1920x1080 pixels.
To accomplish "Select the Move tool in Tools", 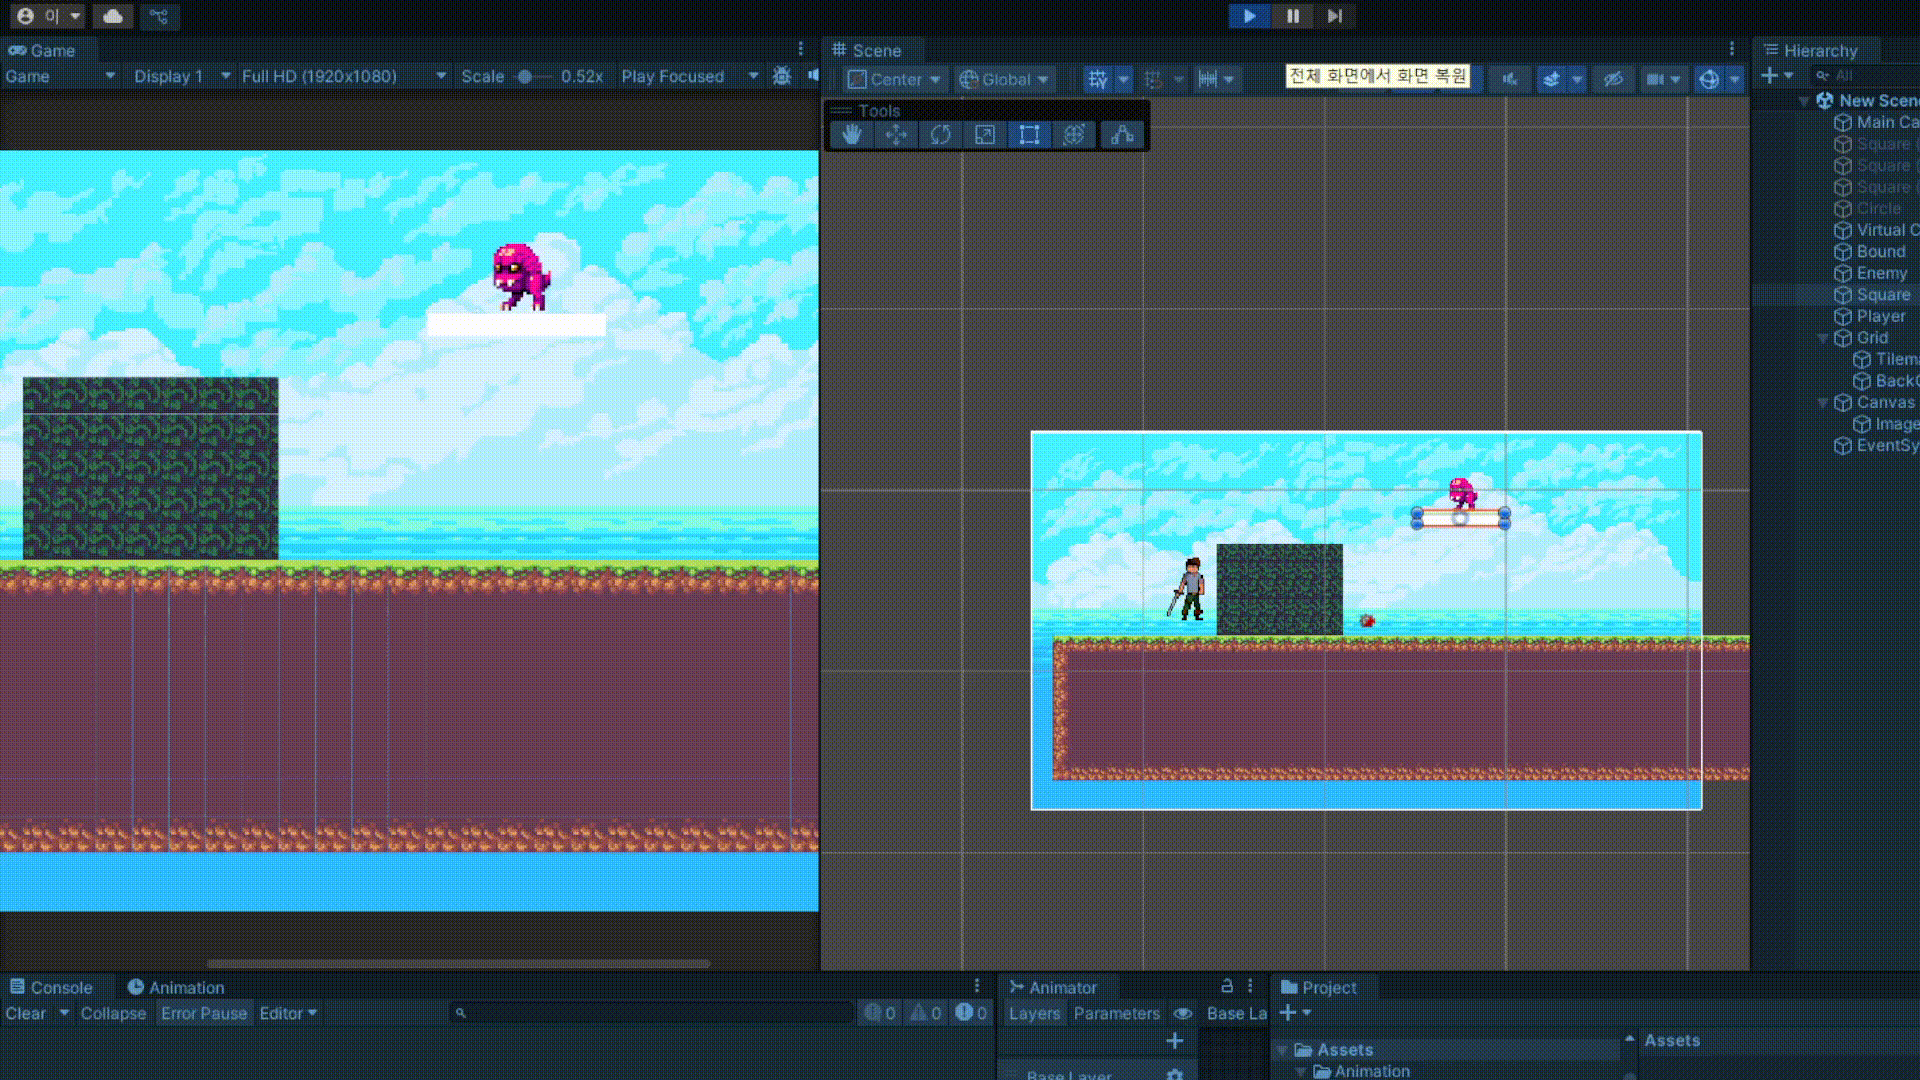I will [x=895, y=135].
